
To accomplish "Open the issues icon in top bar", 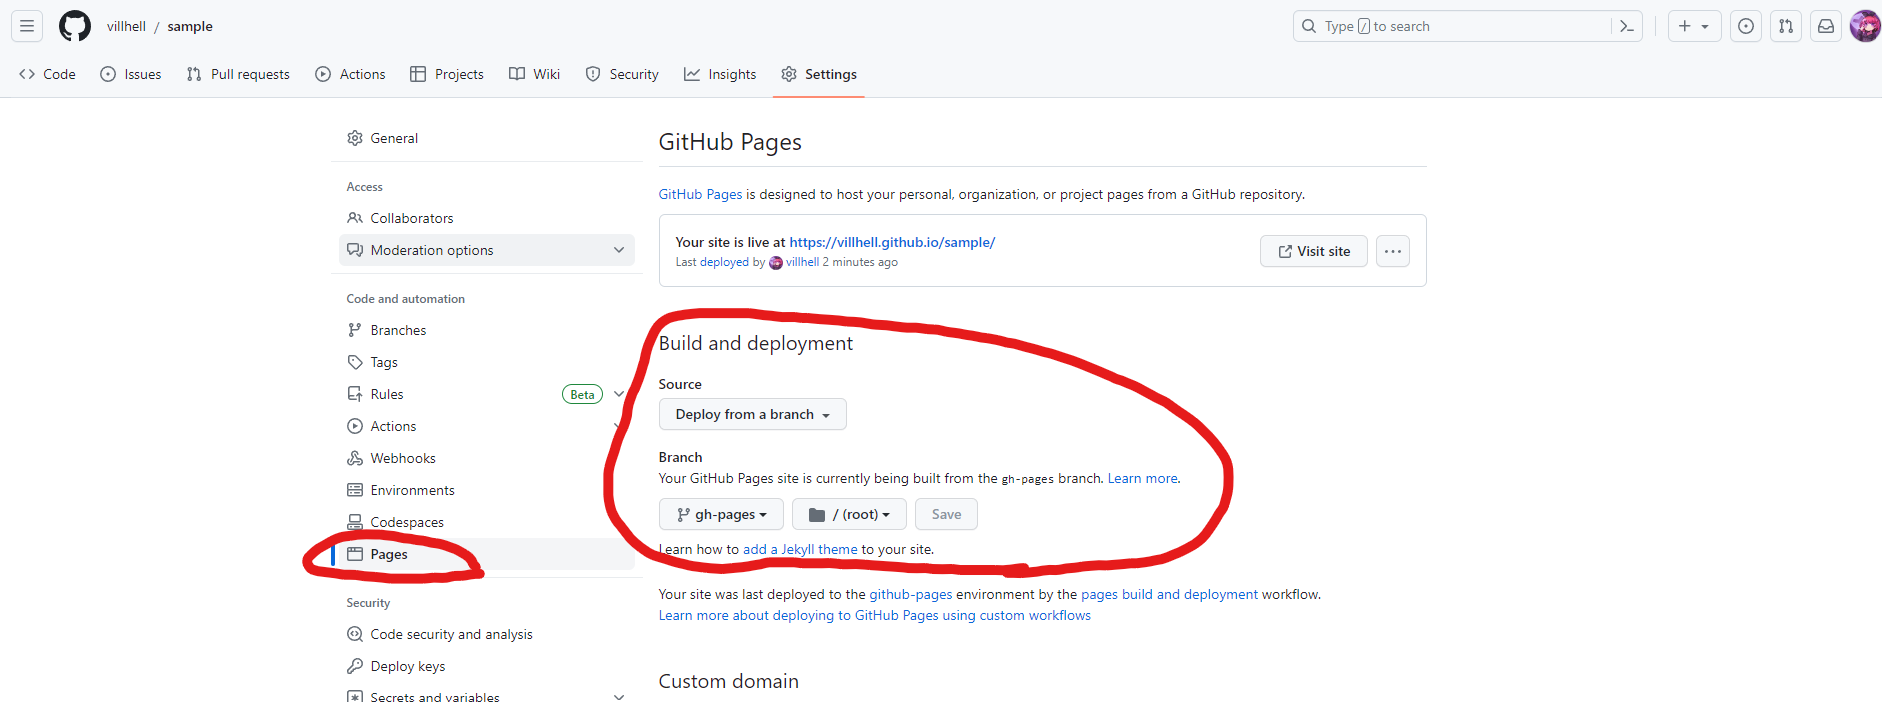I will (1746, 26).
